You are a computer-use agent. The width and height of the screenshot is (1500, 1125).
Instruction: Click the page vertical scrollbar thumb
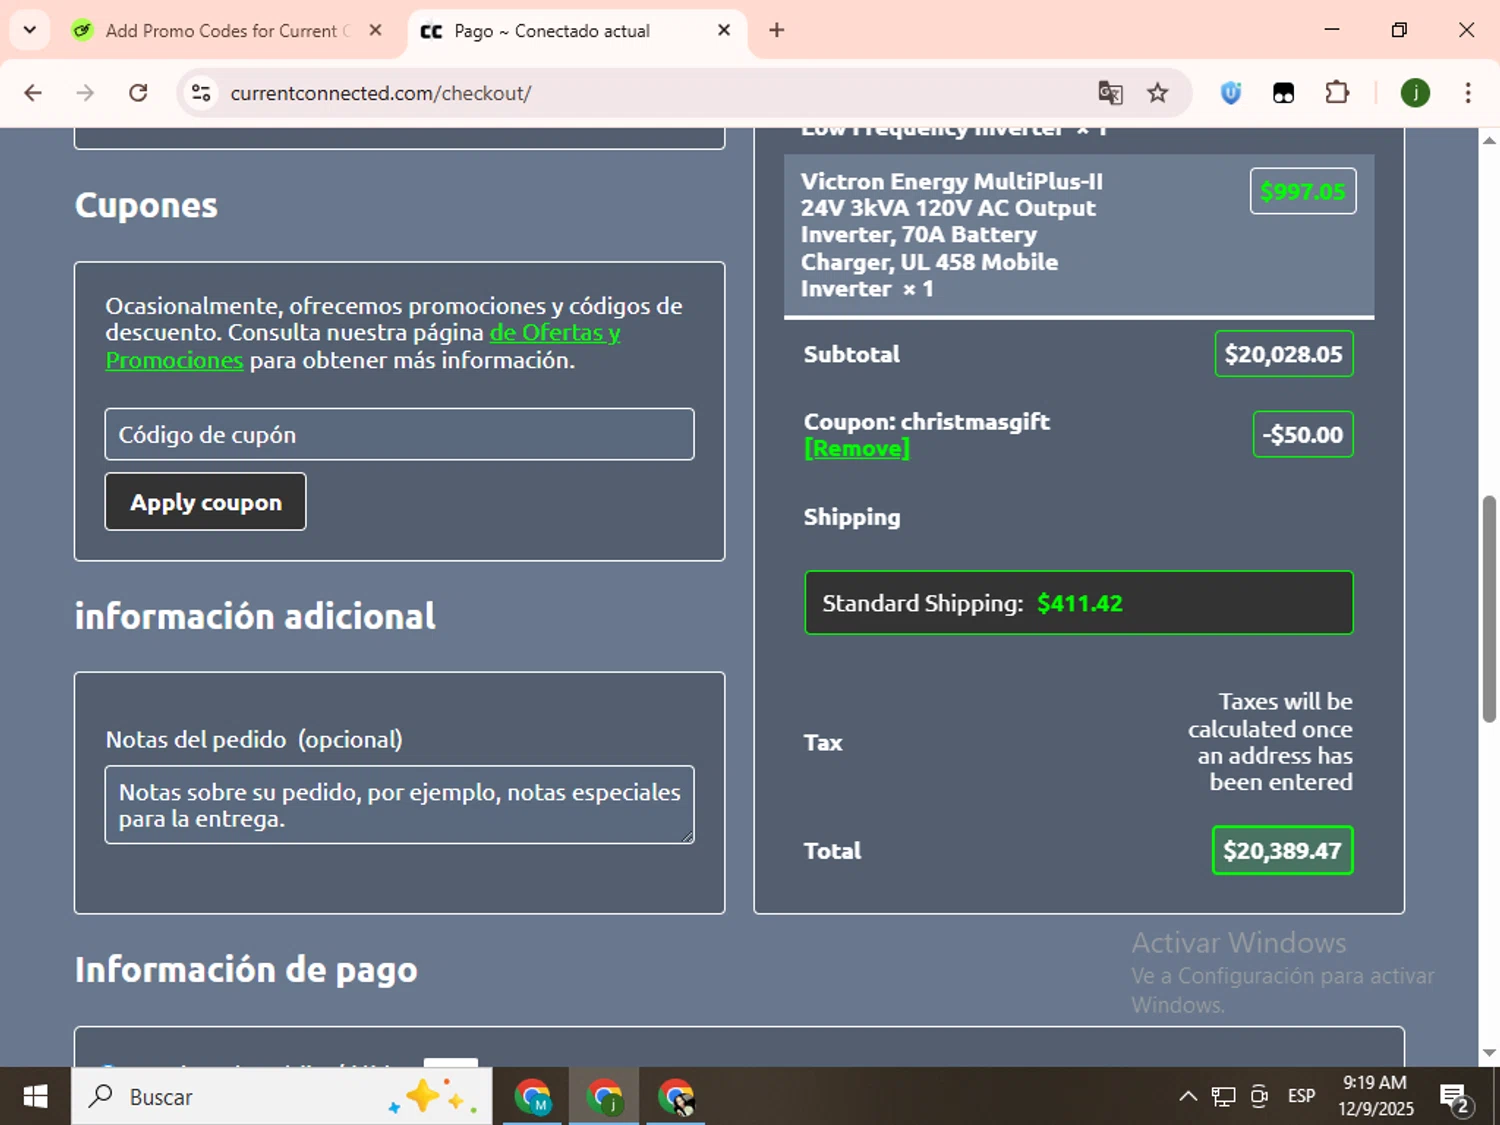1489,608
